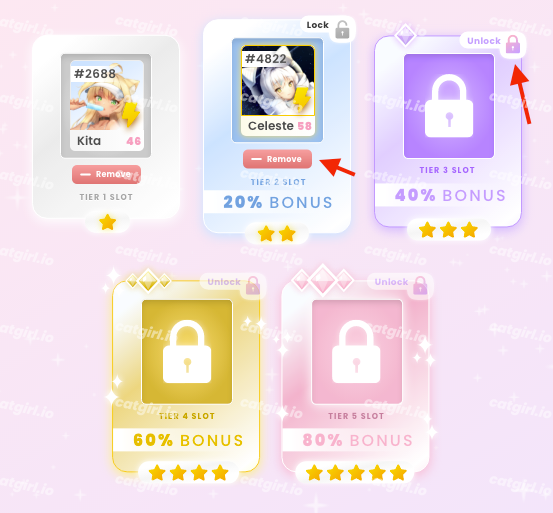The width and height of the screenshot is (553, 513).
Task: Click the large white padlock in Tier 4 slot
Action: coord(187,352)
